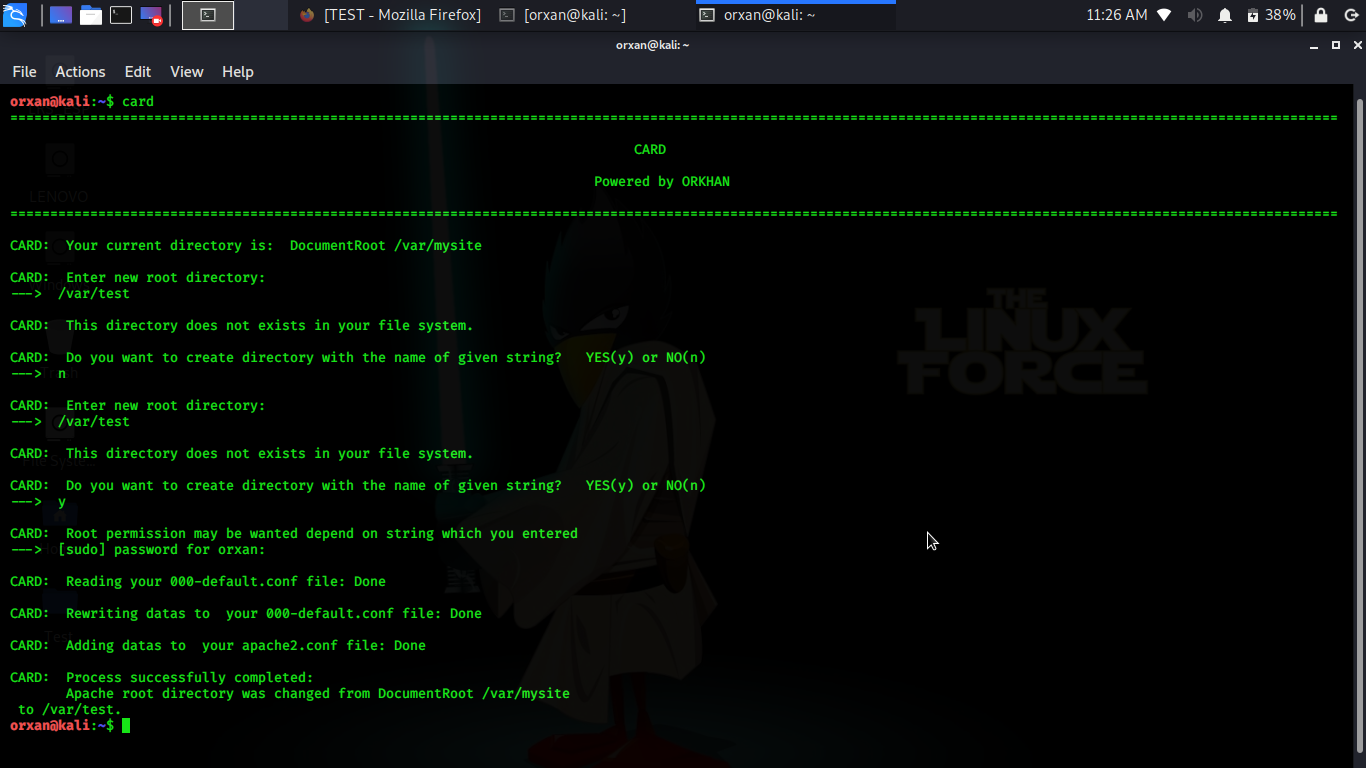Open the Edit menu

pos(138,72)
